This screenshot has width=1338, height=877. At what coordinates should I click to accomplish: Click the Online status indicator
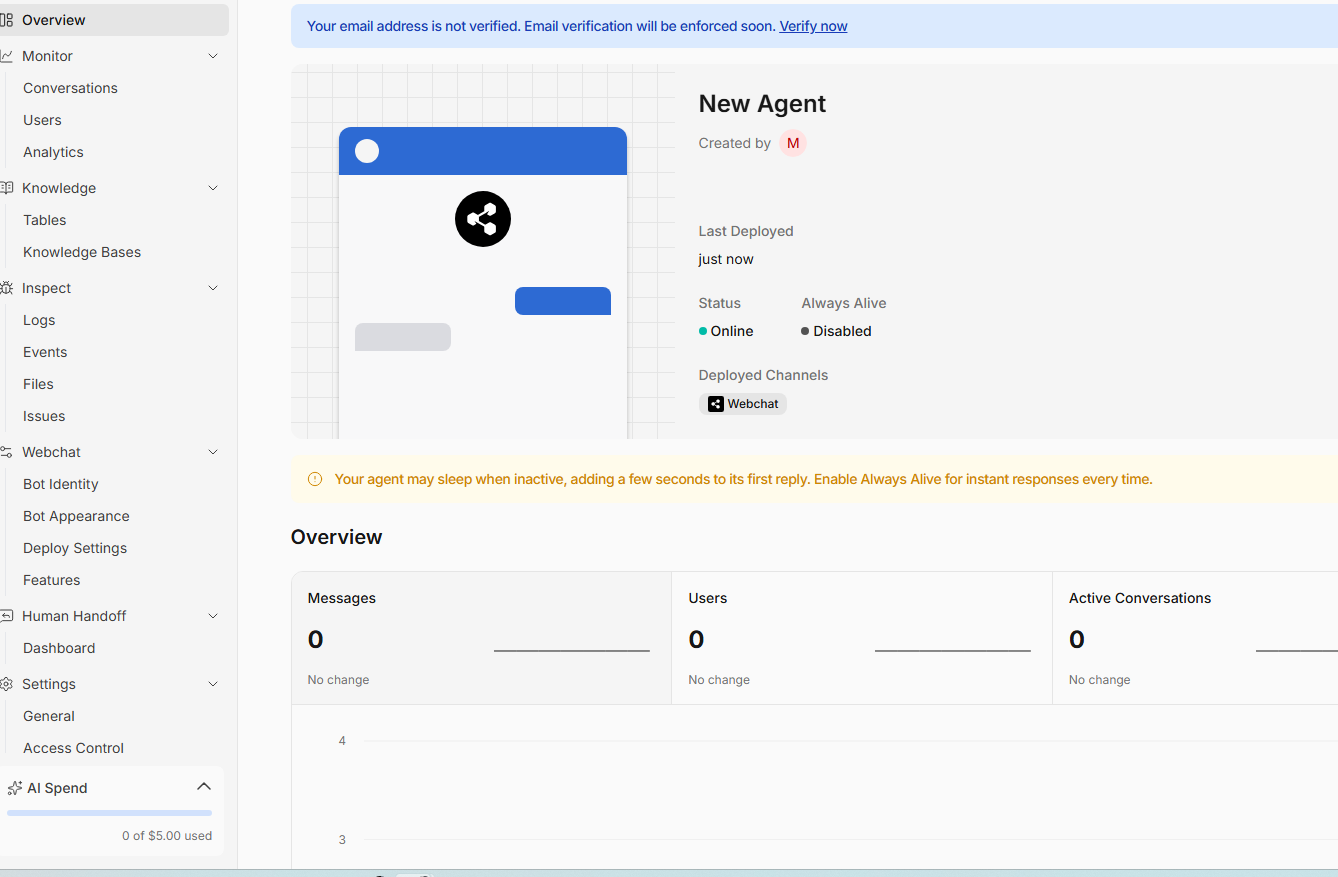point(725,330)
